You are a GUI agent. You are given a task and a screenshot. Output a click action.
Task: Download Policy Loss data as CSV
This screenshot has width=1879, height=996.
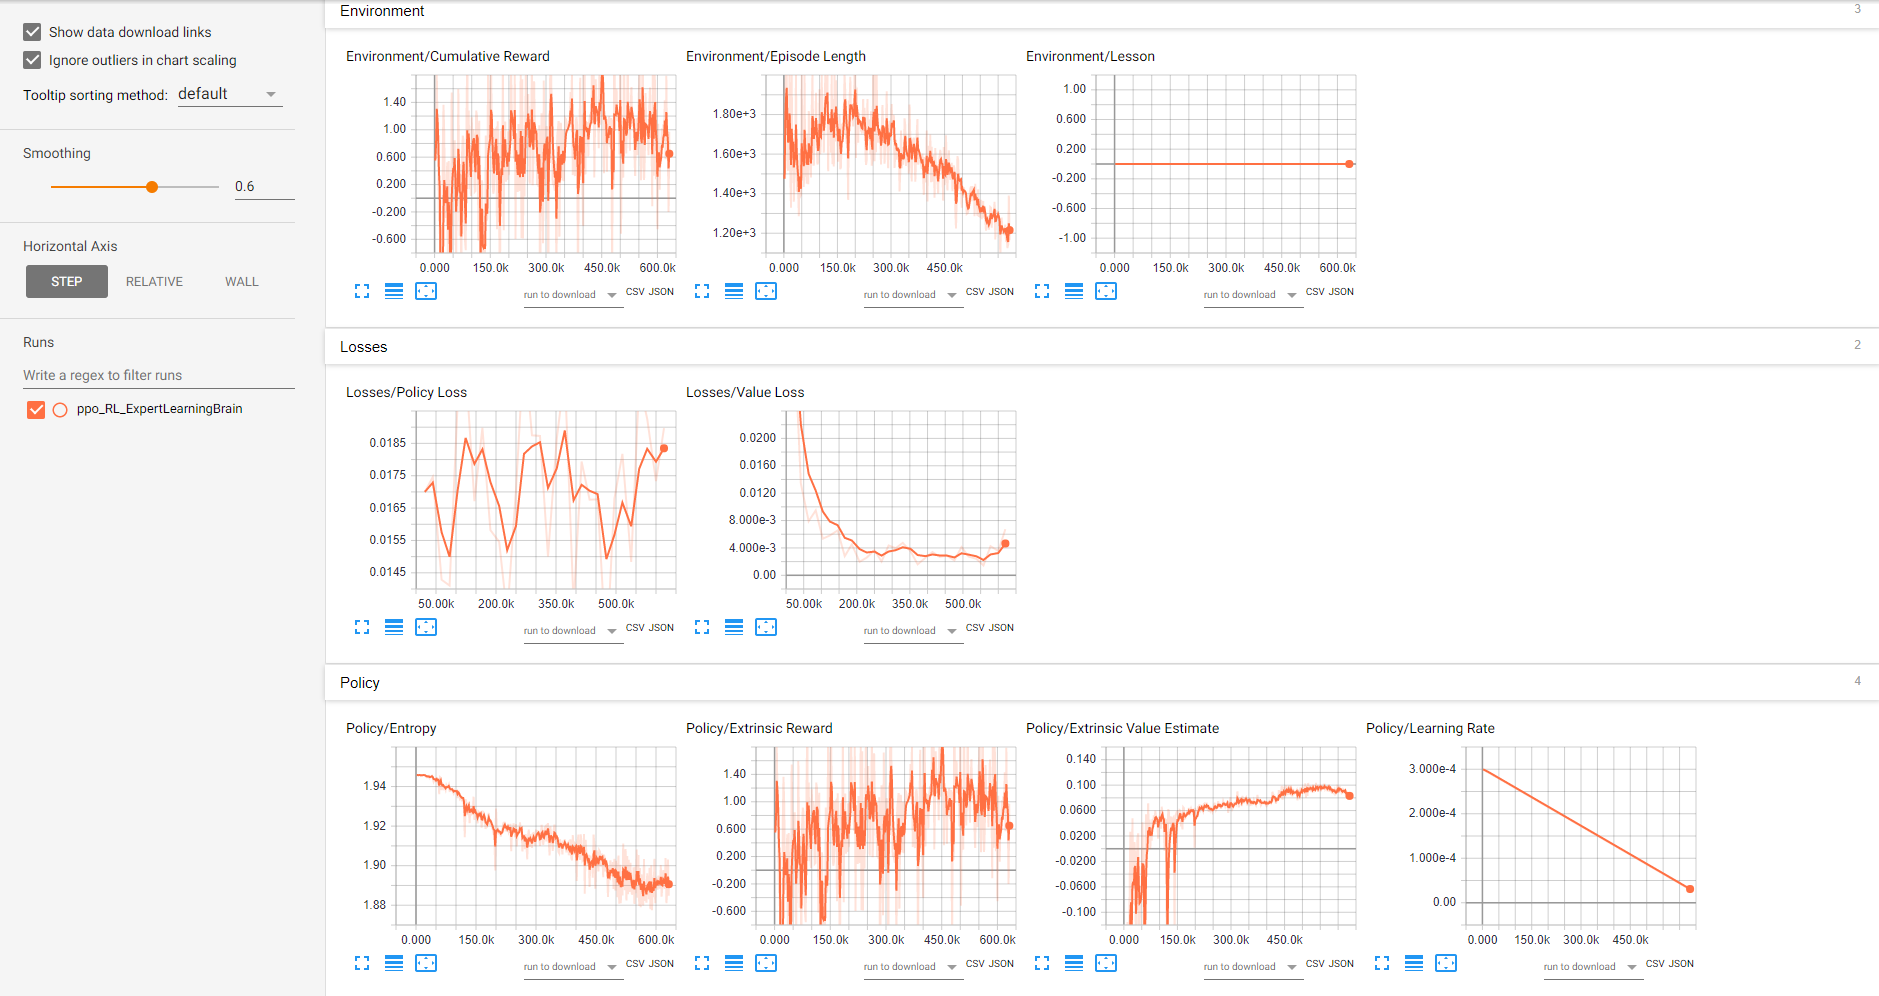click(635, 628)
